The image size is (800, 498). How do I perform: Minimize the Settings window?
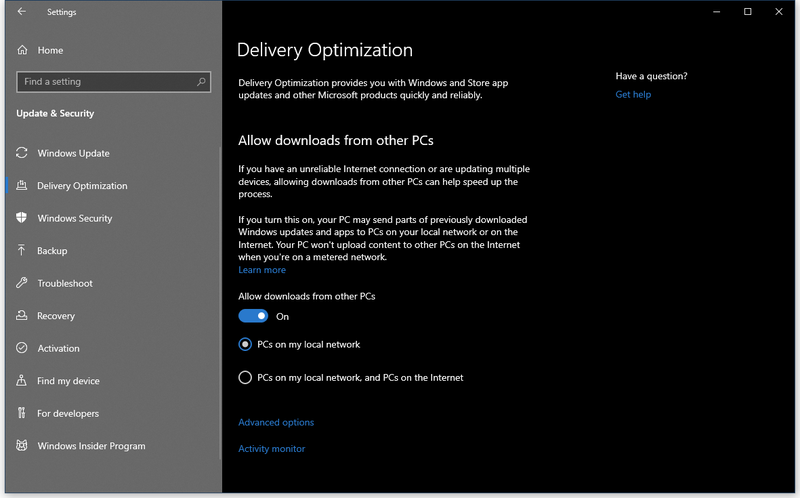pos(716,11)
